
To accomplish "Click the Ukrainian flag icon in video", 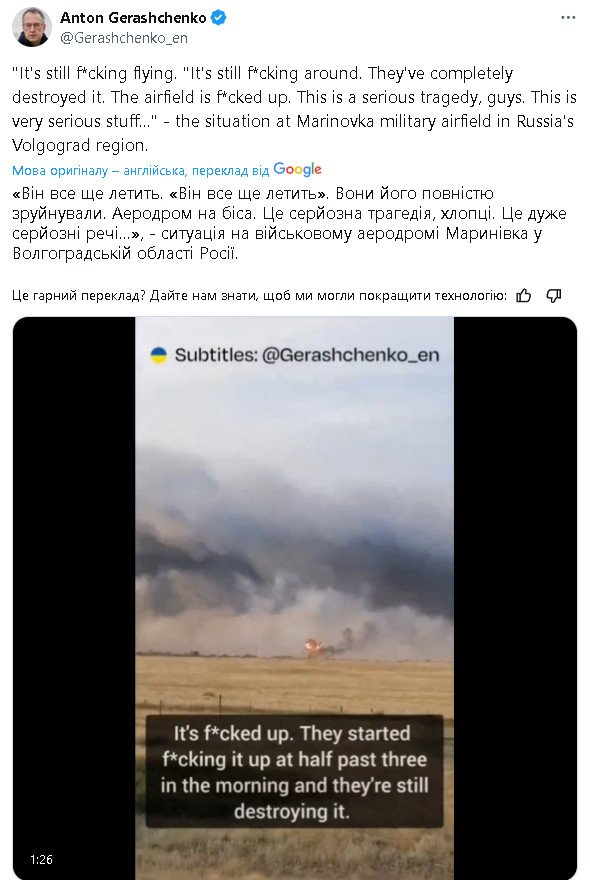I will pos(159,355).
